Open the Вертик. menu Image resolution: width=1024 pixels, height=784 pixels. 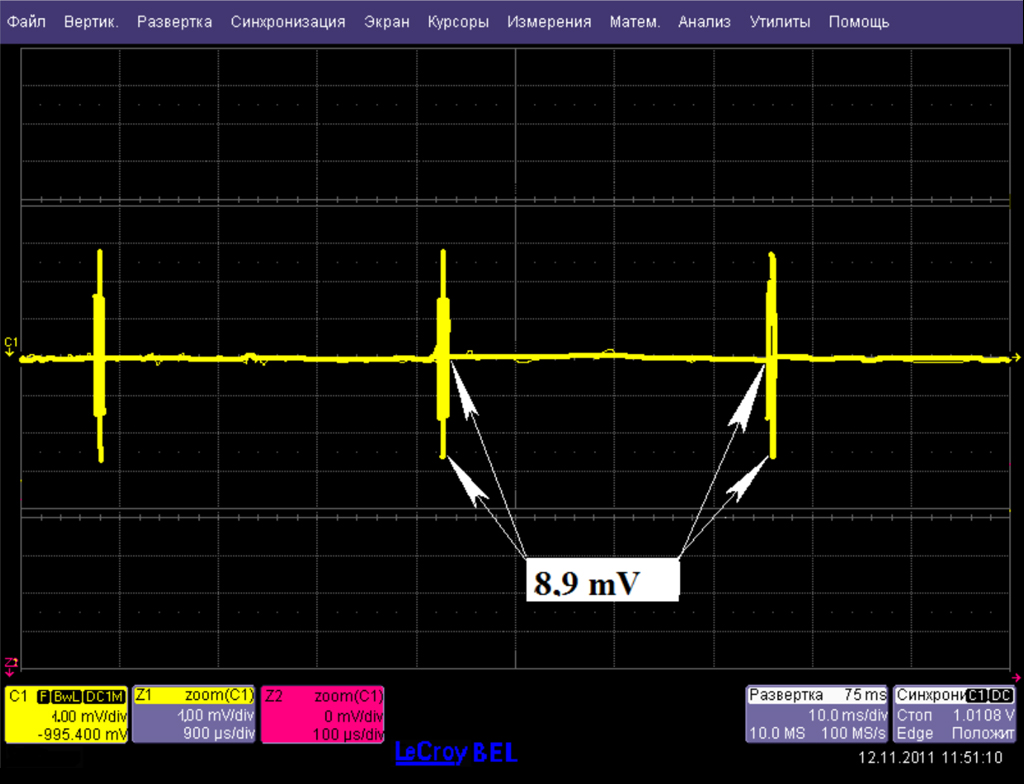tap(91, 22)
